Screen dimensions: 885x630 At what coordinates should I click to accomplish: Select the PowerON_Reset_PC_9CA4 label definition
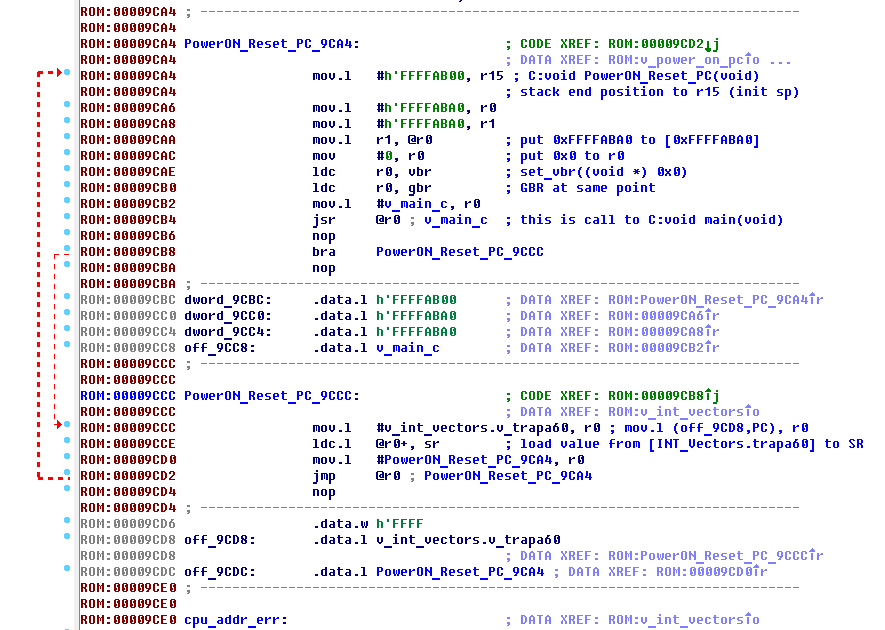[x=271, y=44]
